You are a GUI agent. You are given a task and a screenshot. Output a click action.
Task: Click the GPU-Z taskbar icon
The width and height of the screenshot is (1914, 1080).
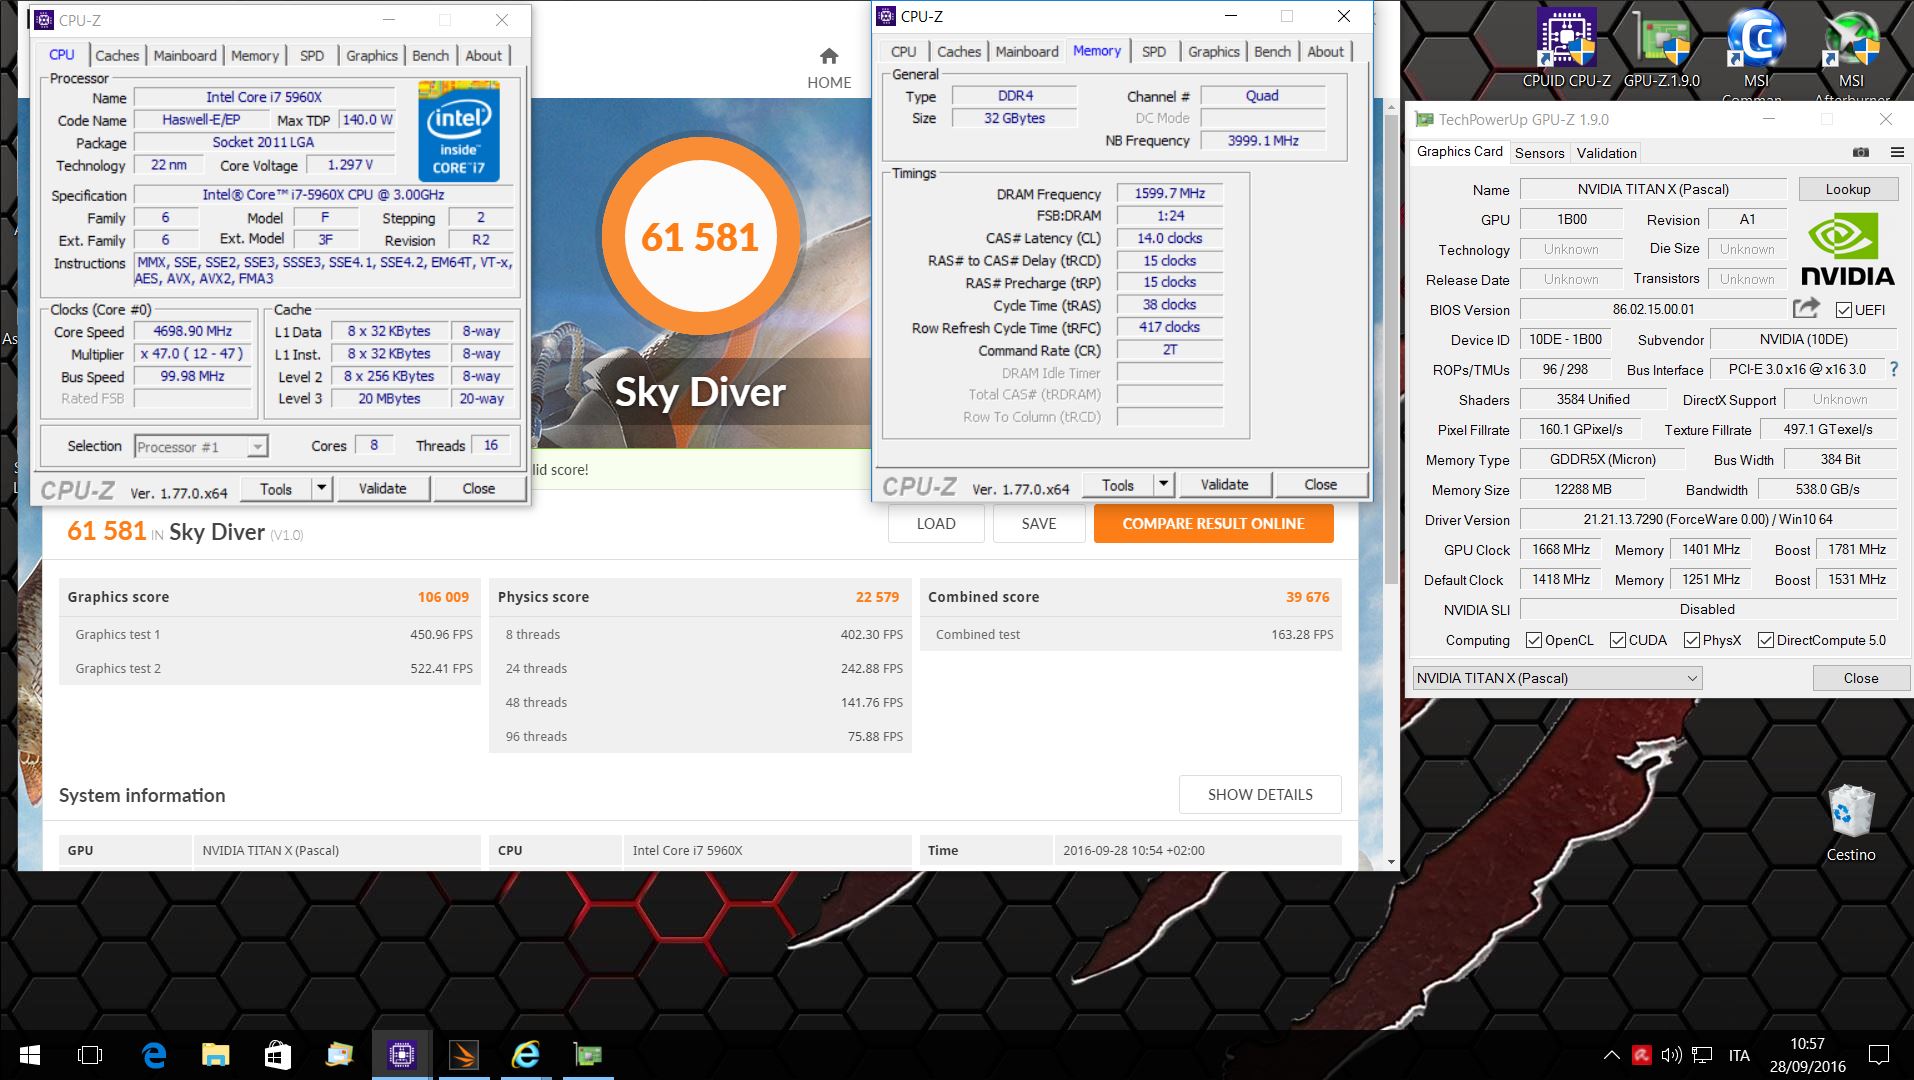587,1055
